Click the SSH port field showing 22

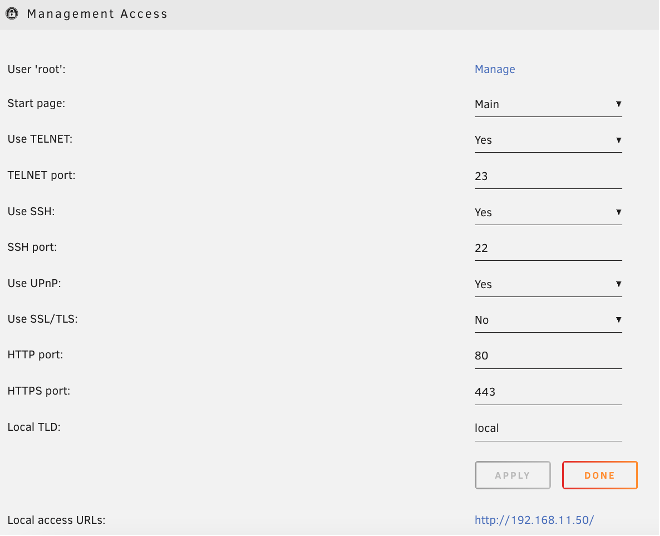[548, 248]
